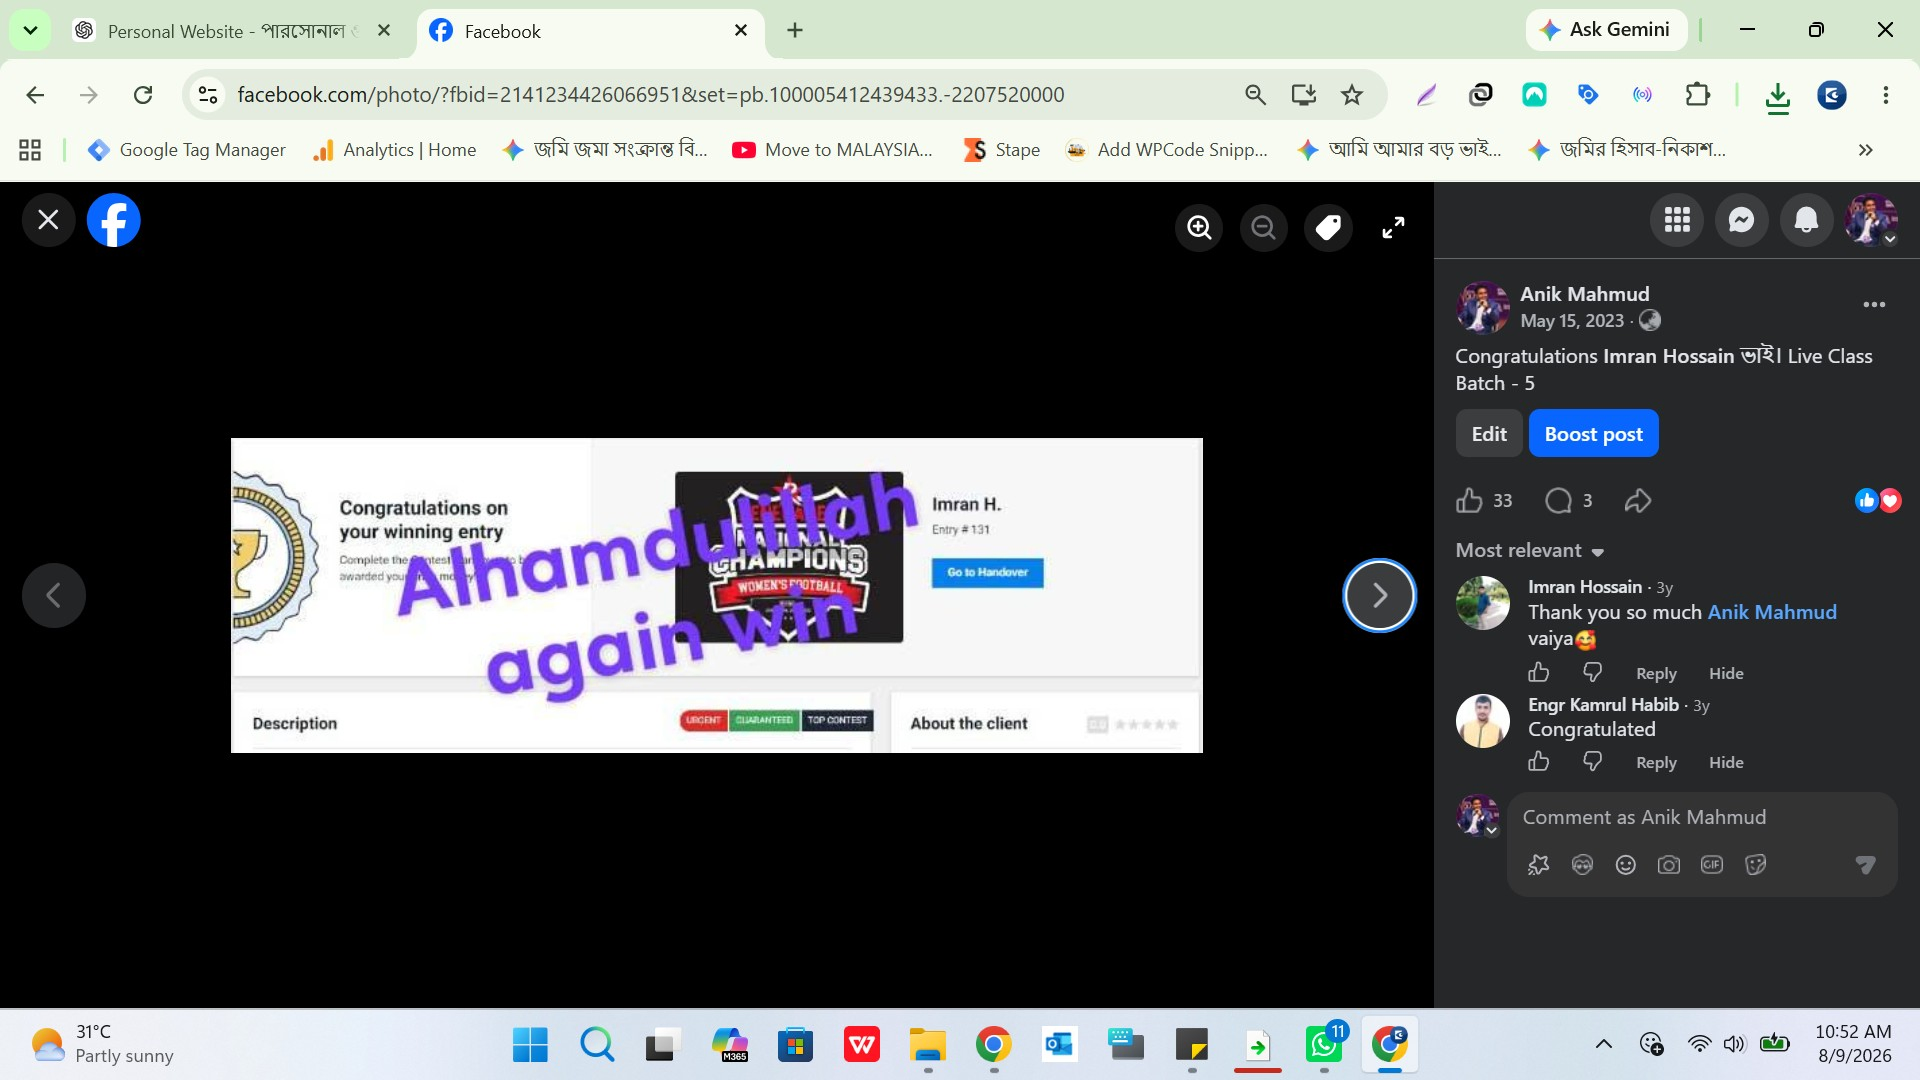
Task: Insert an emoji in the comment
Action: (x=1626, y=865)
